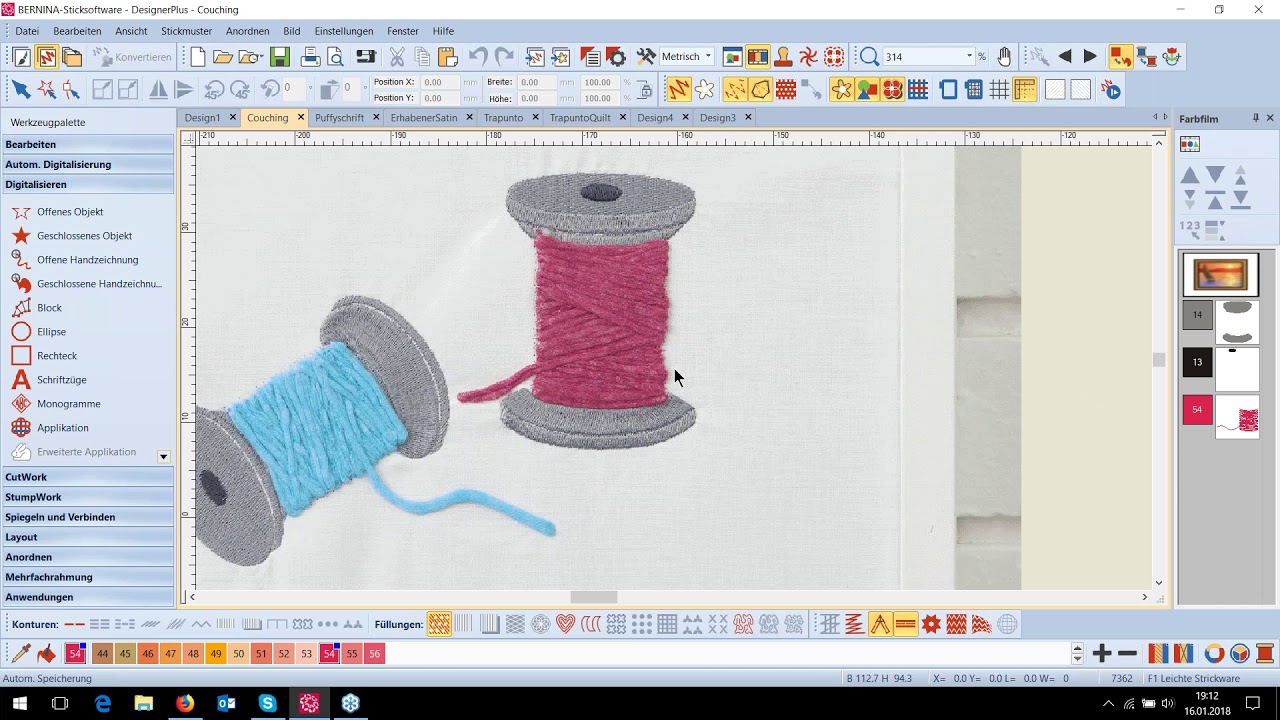Expand the StumpWork section
The image size is (1280, 720).
tap(88, 497)
